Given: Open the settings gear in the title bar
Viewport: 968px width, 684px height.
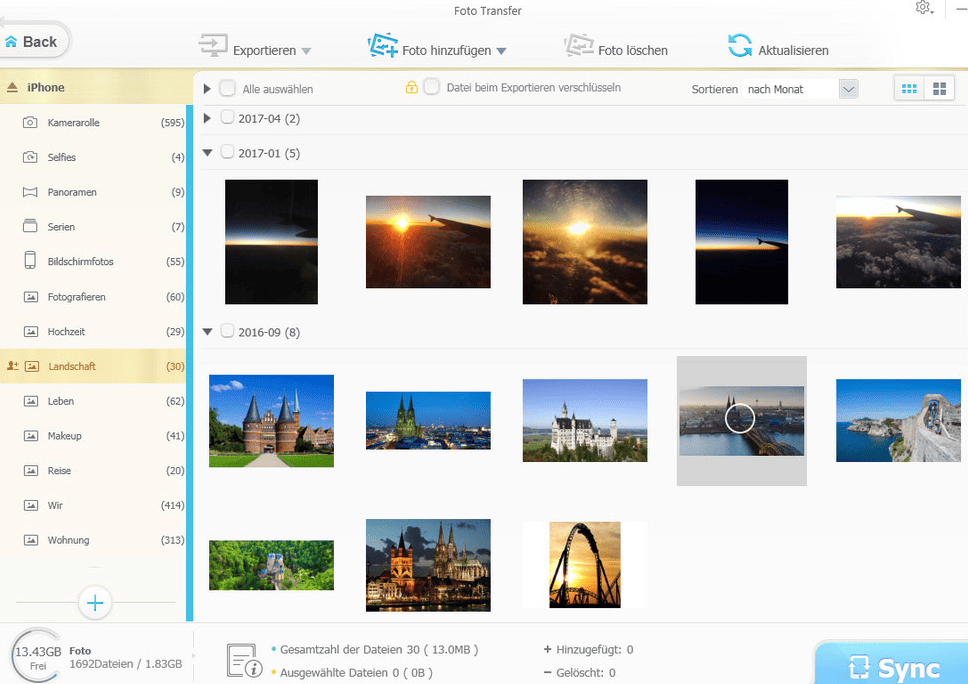Looking at the screenshot, I should 922,9.
